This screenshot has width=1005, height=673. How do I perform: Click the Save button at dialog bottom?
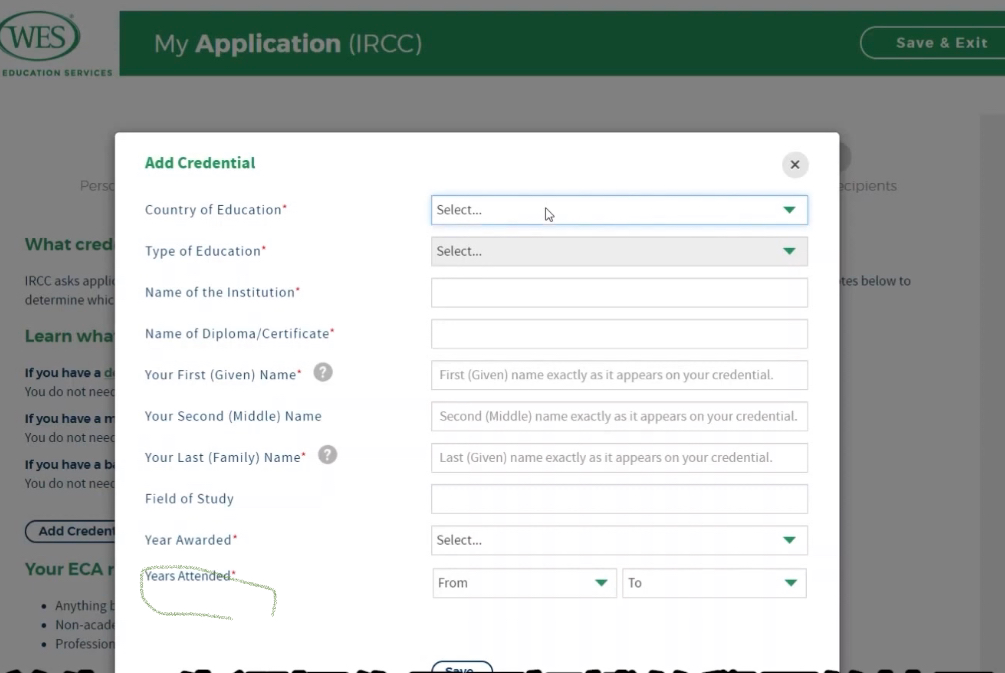tap(461, 667)
